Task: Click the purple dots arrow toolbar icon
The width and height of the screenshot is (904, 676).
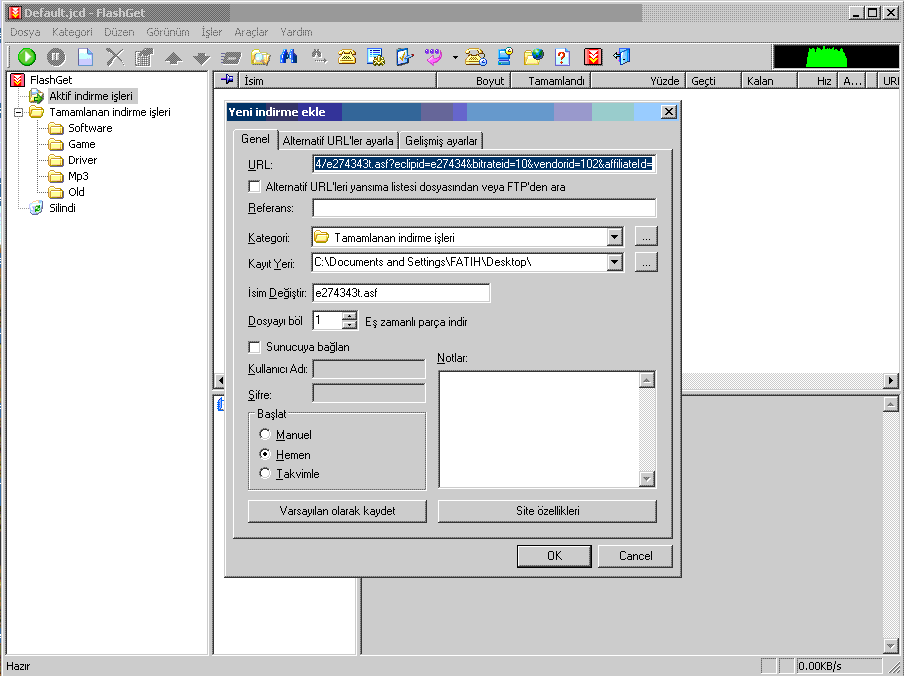Action: pyautogui.click(x=433, y=56)
